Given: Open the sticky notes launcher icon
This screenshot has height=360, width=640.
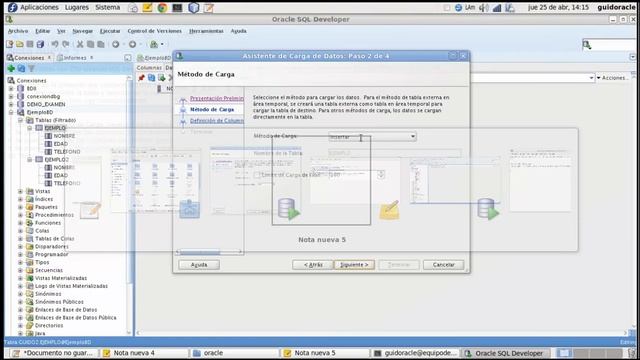Looking at the screenshot, I should tap(147, 8).
